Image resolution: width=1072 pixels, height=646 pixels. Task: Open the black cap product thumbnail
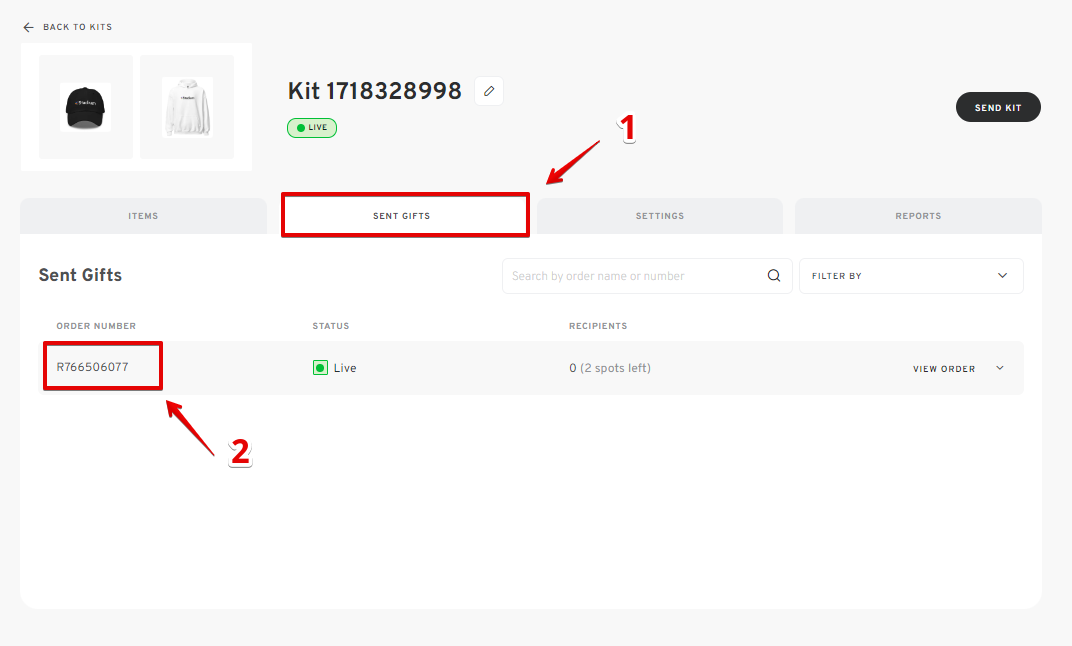[85, 107]
